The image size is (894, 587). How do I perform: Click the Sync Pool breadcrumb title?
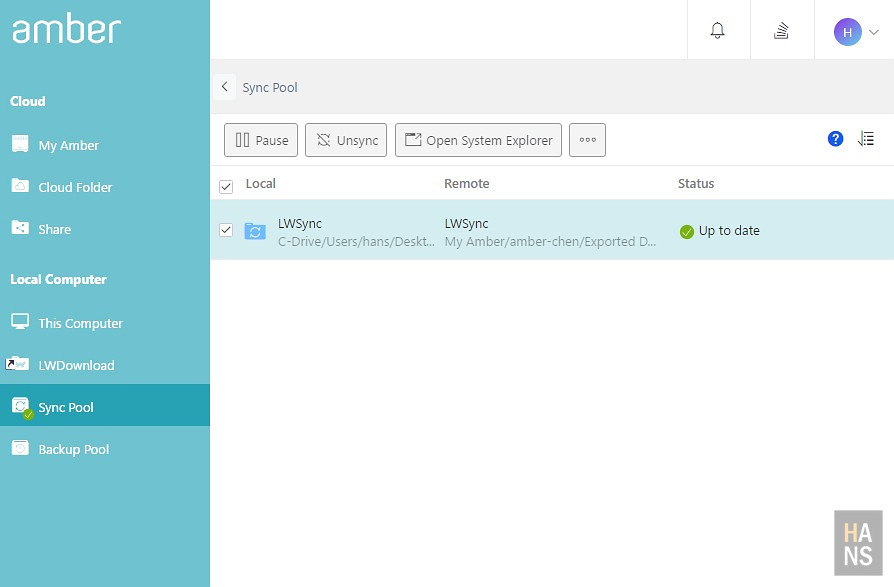point(270,87)
